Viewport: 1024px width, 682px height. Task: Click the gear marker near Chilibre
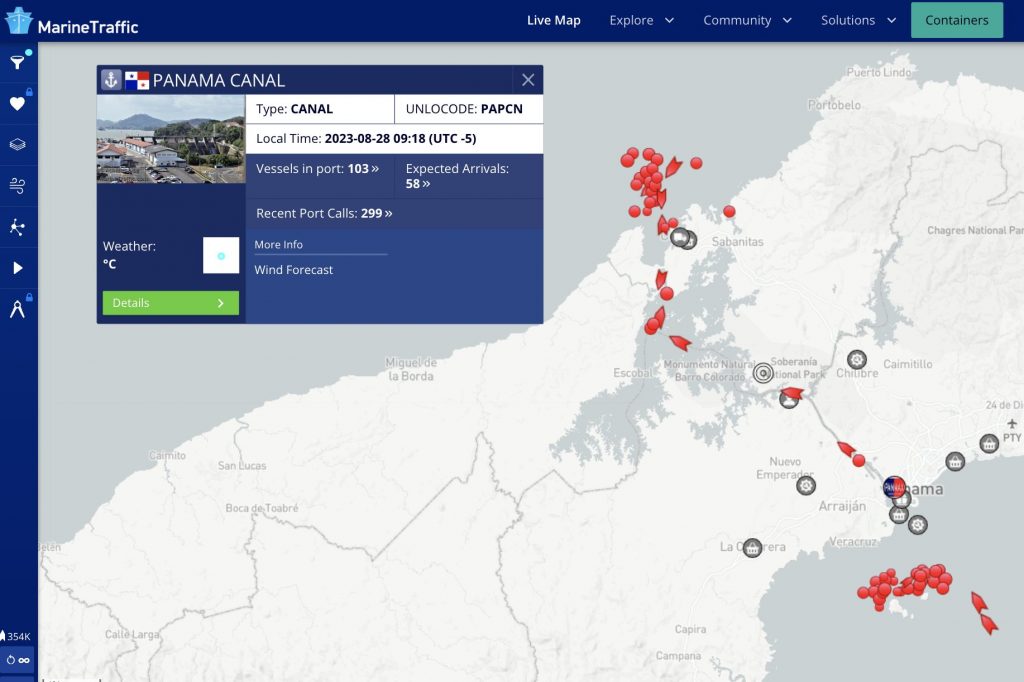click(x=857, y=359)
